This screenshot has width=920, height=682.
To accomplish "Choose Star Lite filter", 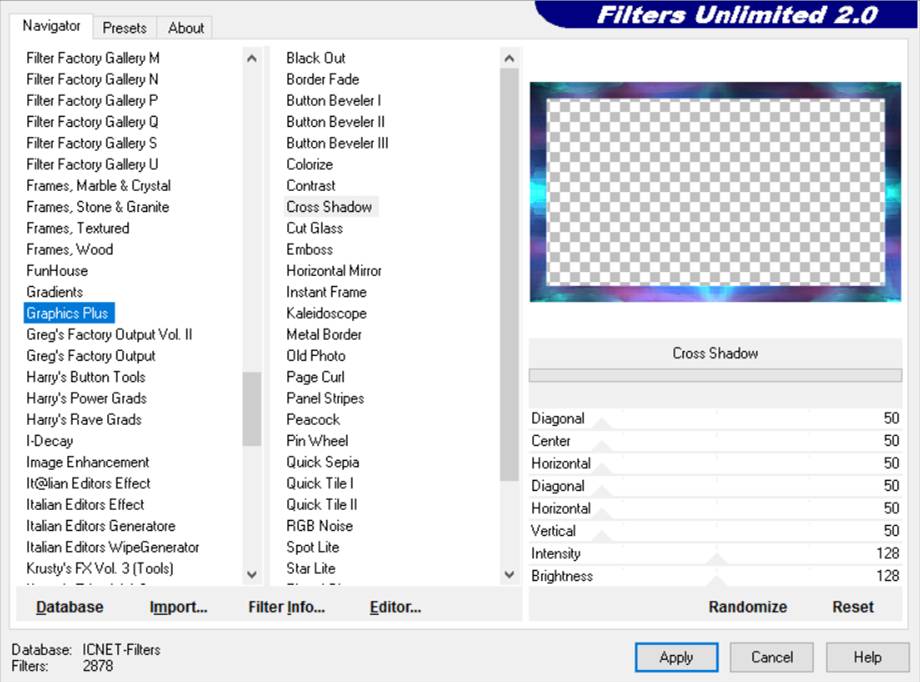I will [310, 568].
